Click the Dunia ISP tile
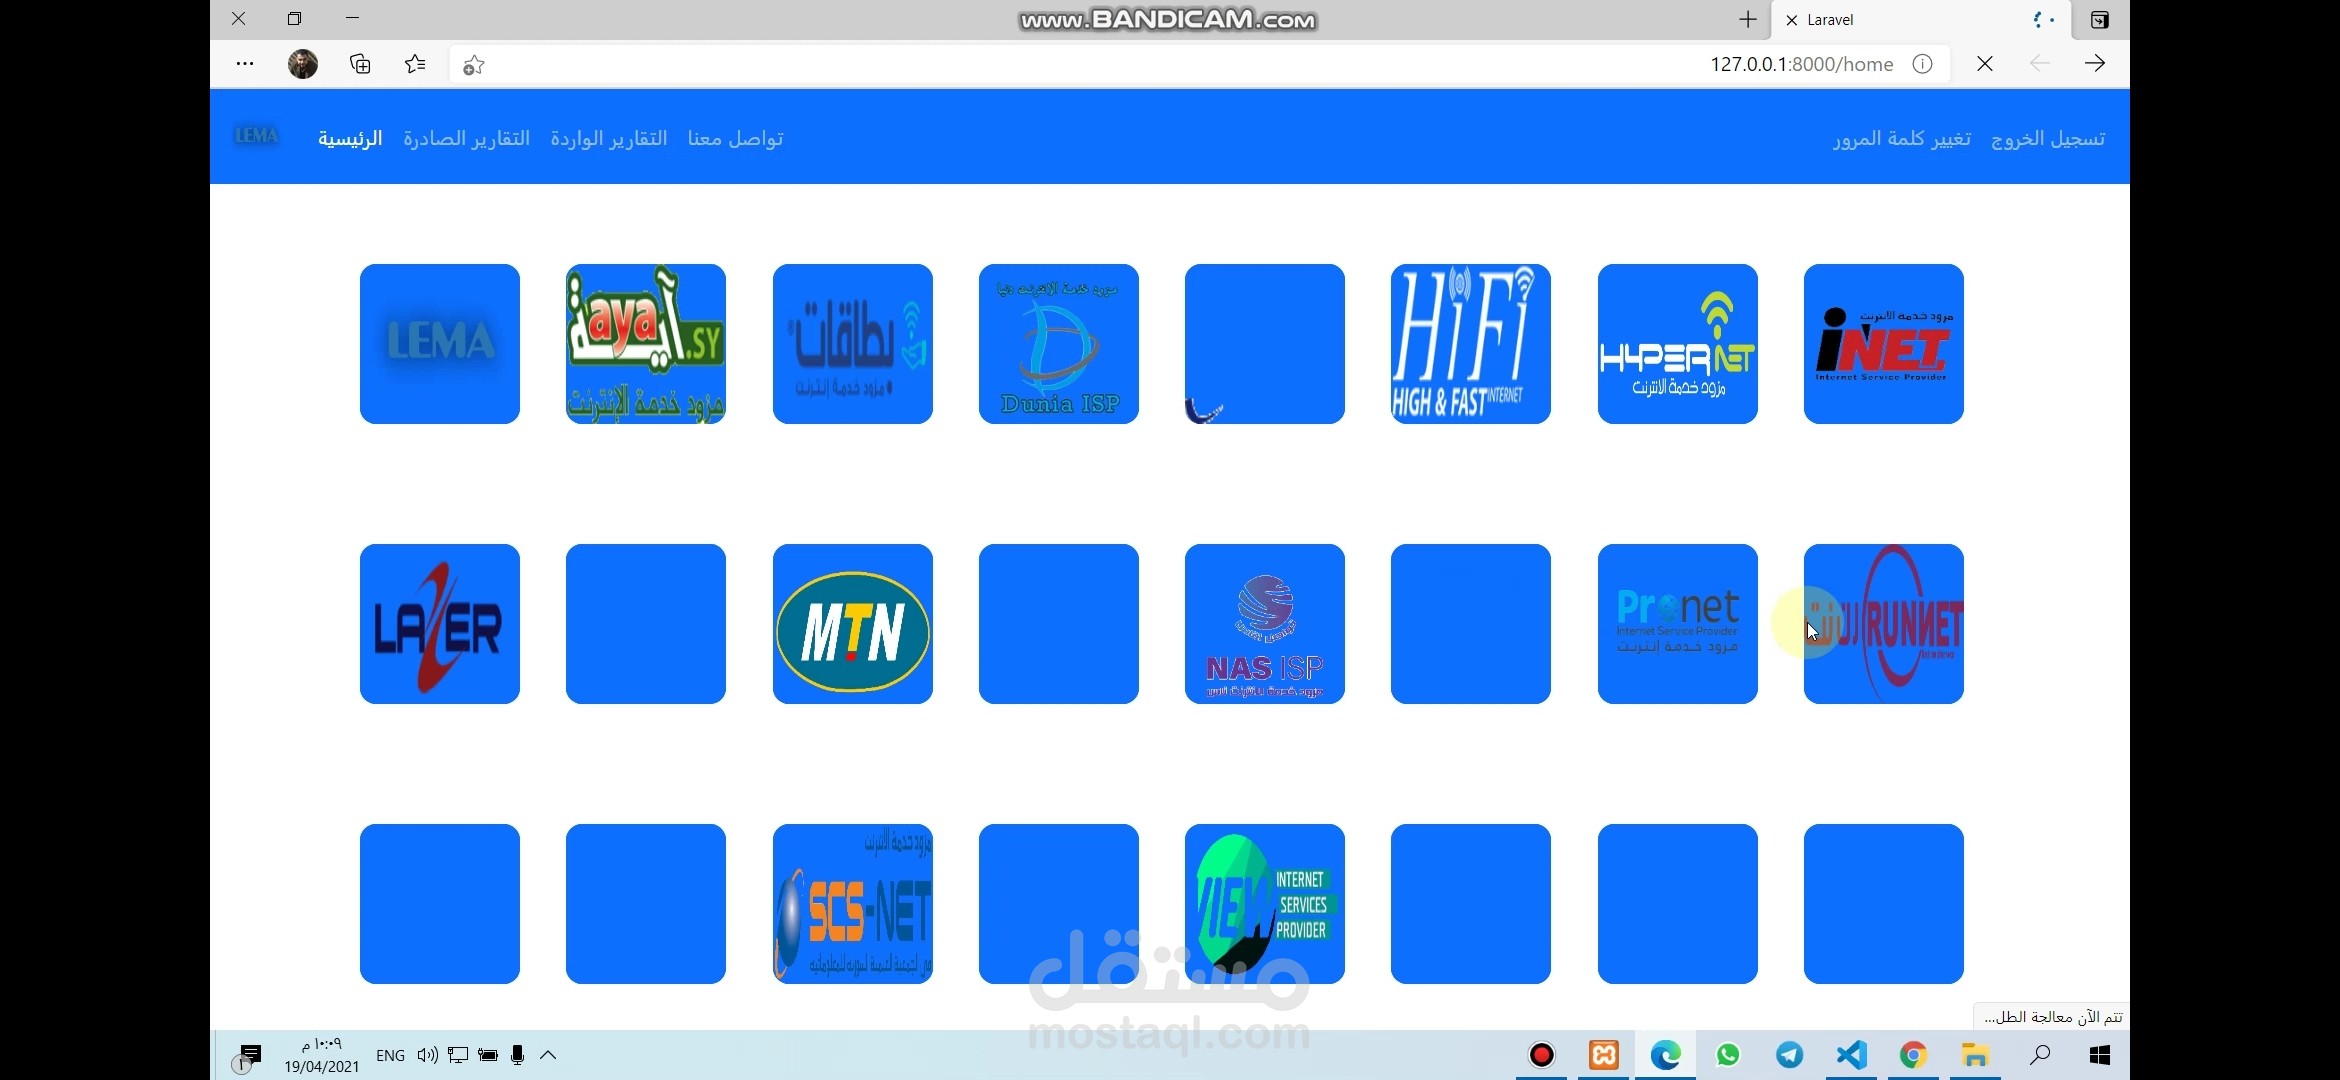2340x1080 pixels. tap(1058, 344)
